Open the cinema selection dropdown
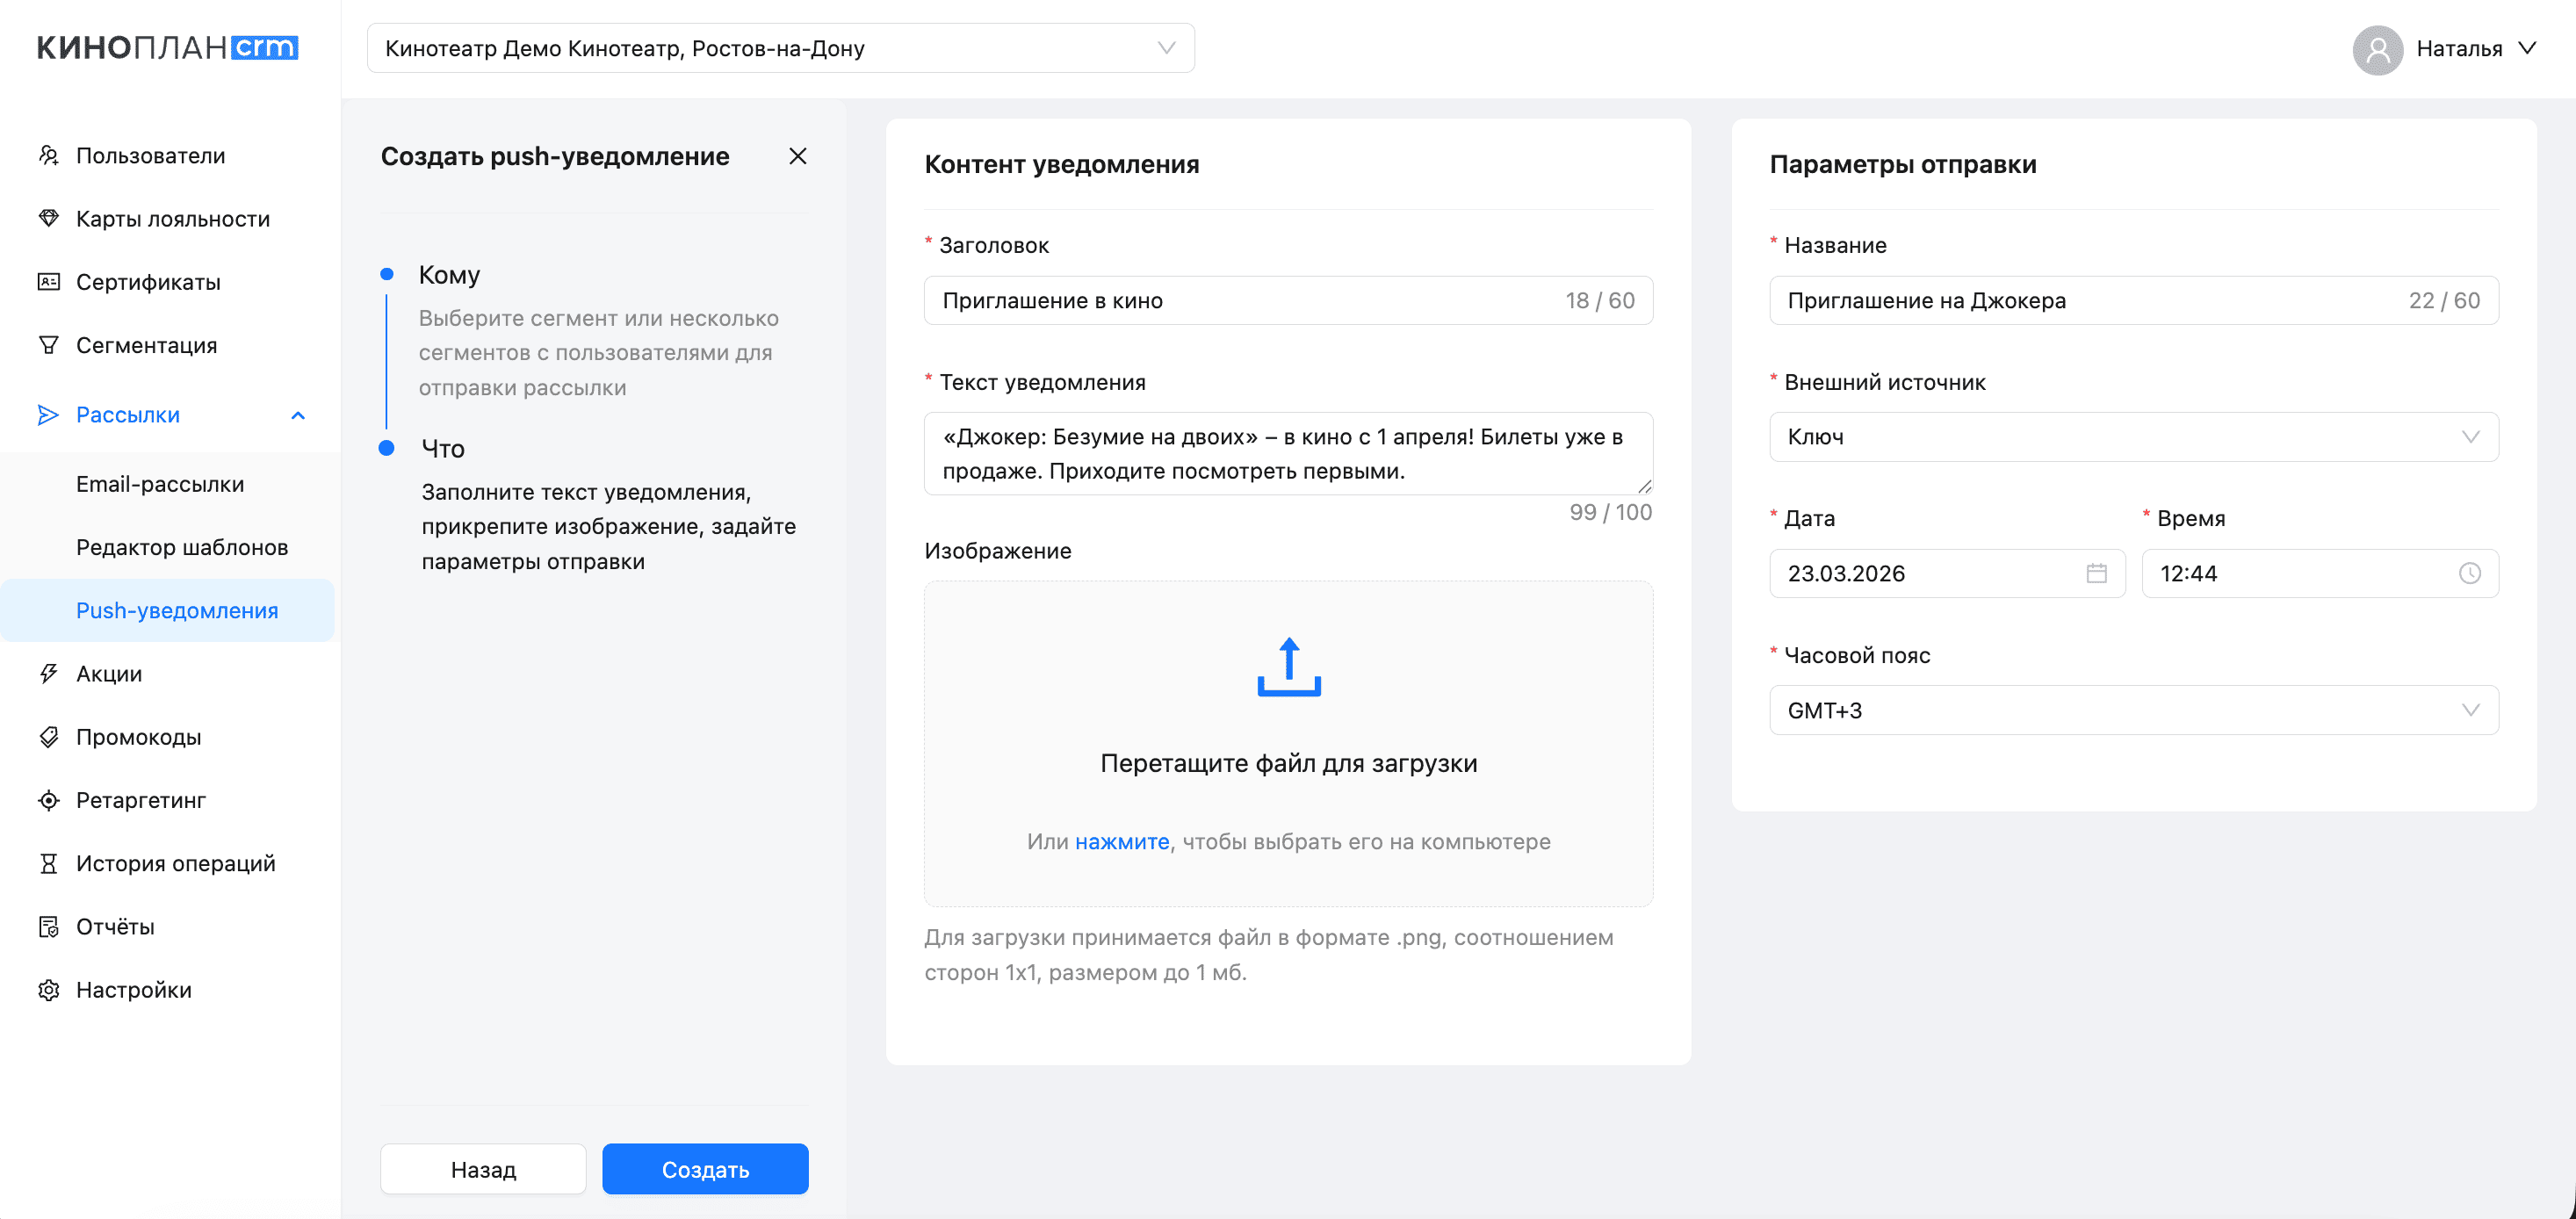This screenshot has height=1219, width=2576. point(780,48)
